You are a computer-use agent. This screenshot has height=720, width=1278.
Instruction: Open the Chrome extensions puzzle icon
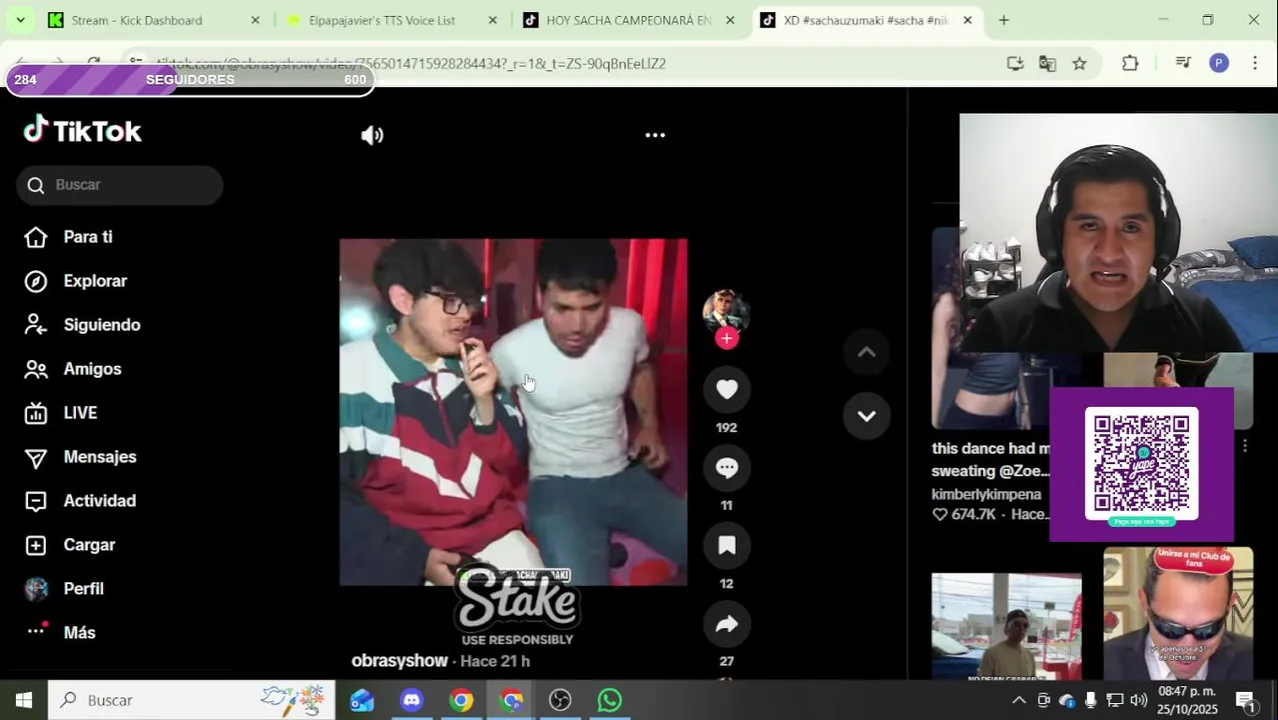tap(1130, 63)
